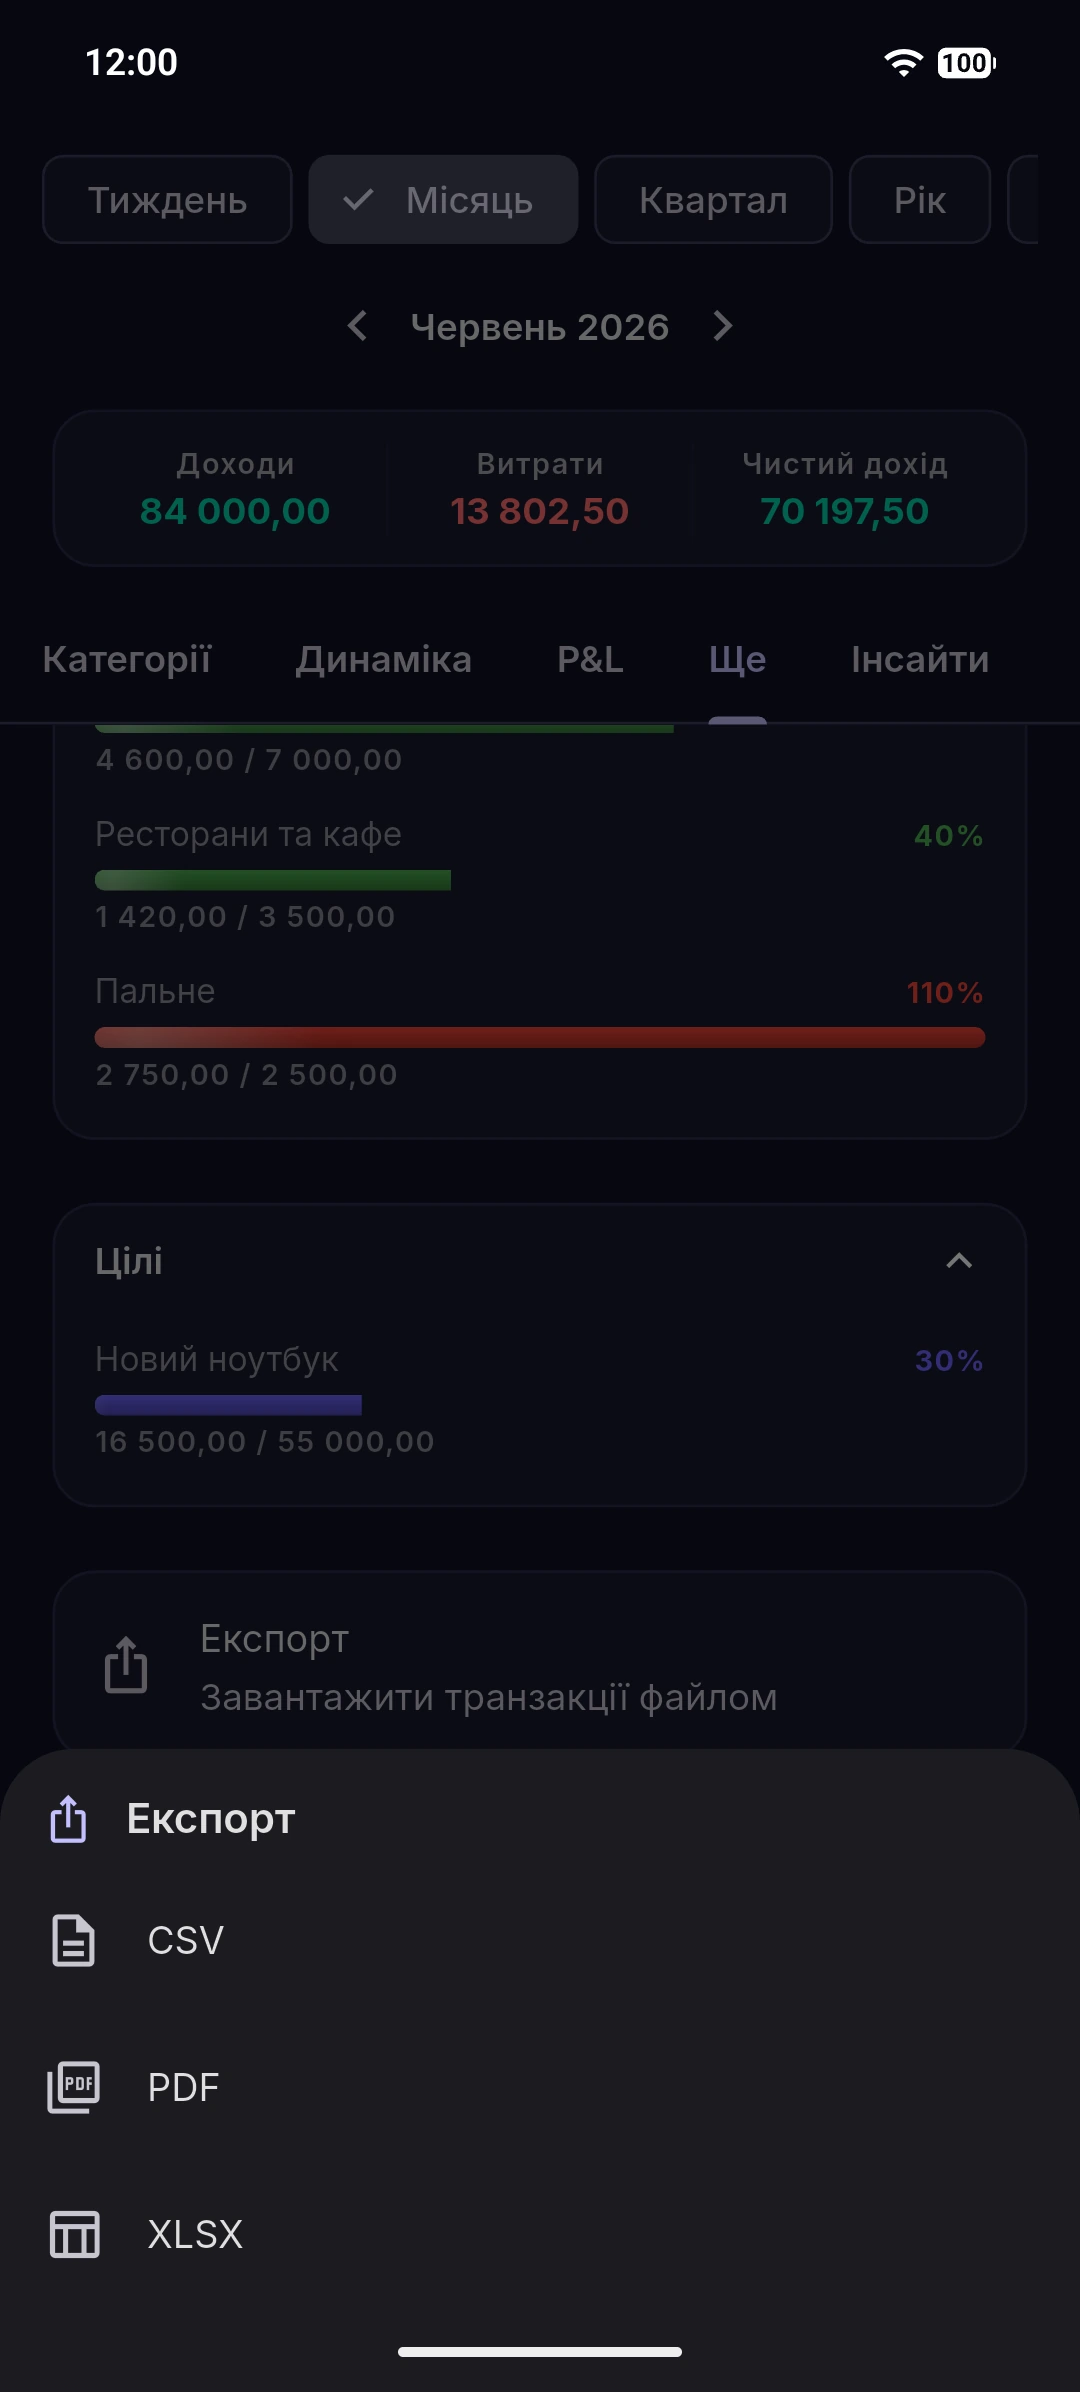Tap the PDF document icon

point(73,2087)
